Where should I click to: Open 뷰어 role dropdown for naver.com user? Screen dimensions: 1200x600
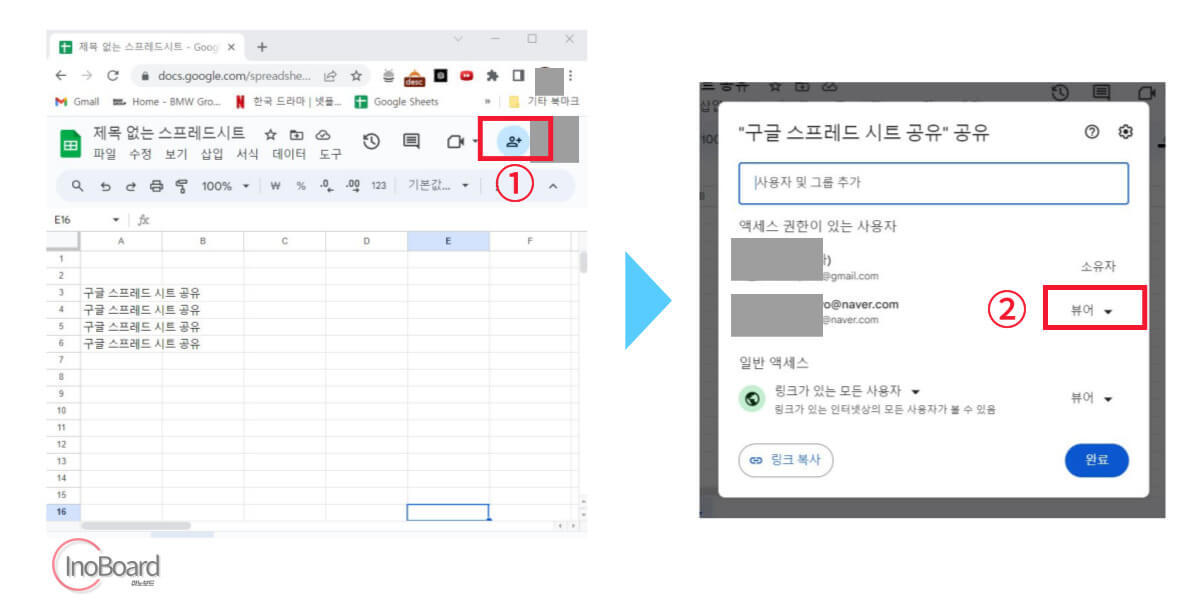(x=1092, y=311)
